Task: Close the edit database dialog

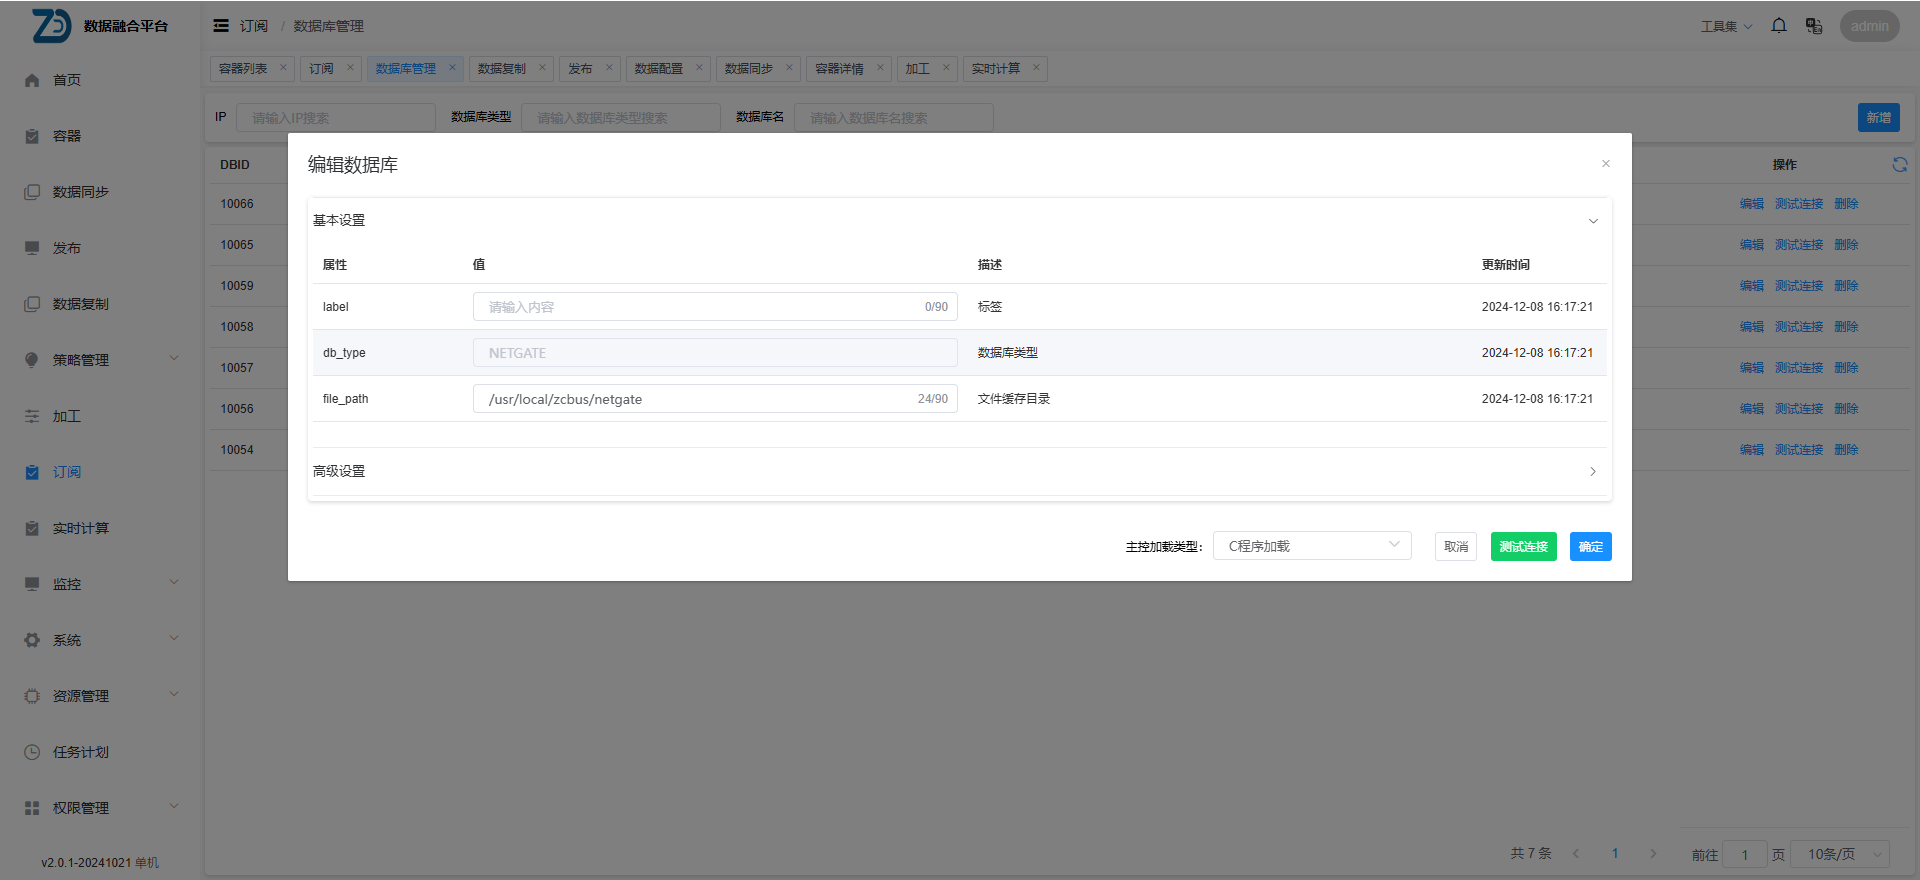Action: [1605, 164]
